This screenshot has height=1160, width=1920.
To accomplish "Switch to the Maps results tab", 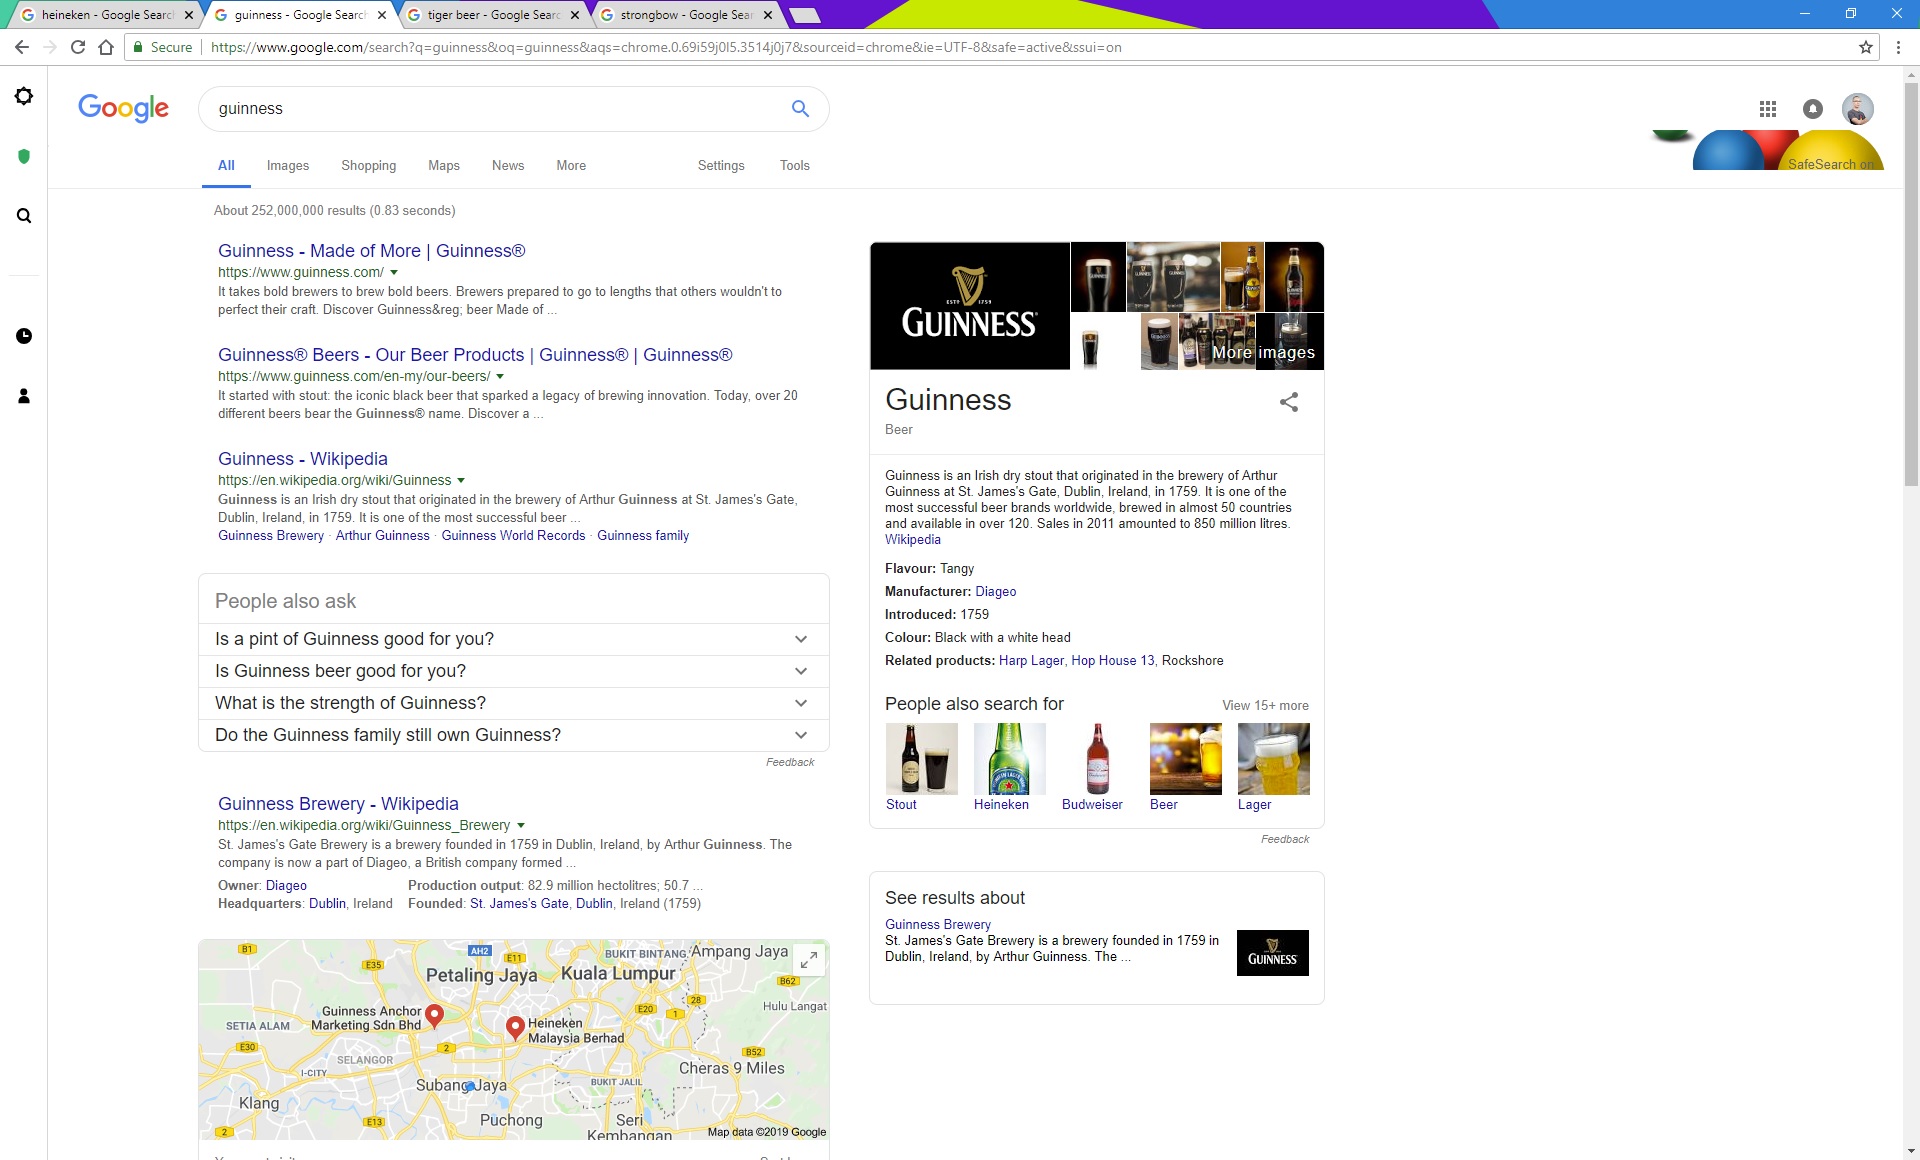I will (x=444, y=165).
